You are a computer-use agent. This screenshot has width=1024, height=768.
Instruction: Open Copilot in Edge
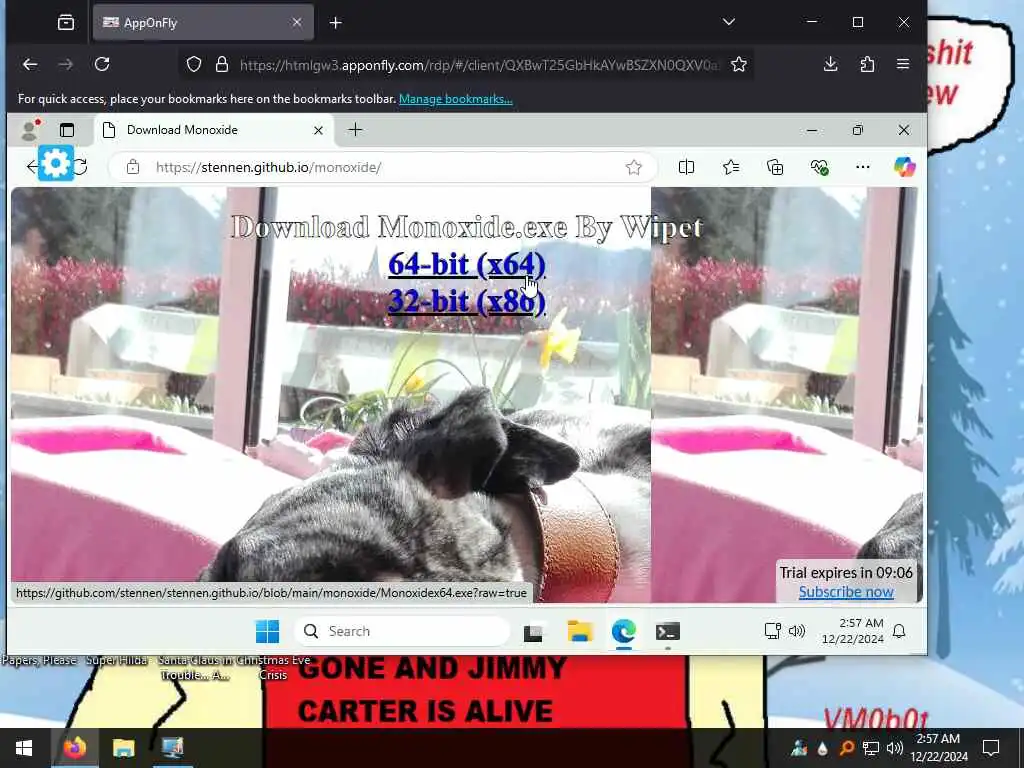[904, 167]
